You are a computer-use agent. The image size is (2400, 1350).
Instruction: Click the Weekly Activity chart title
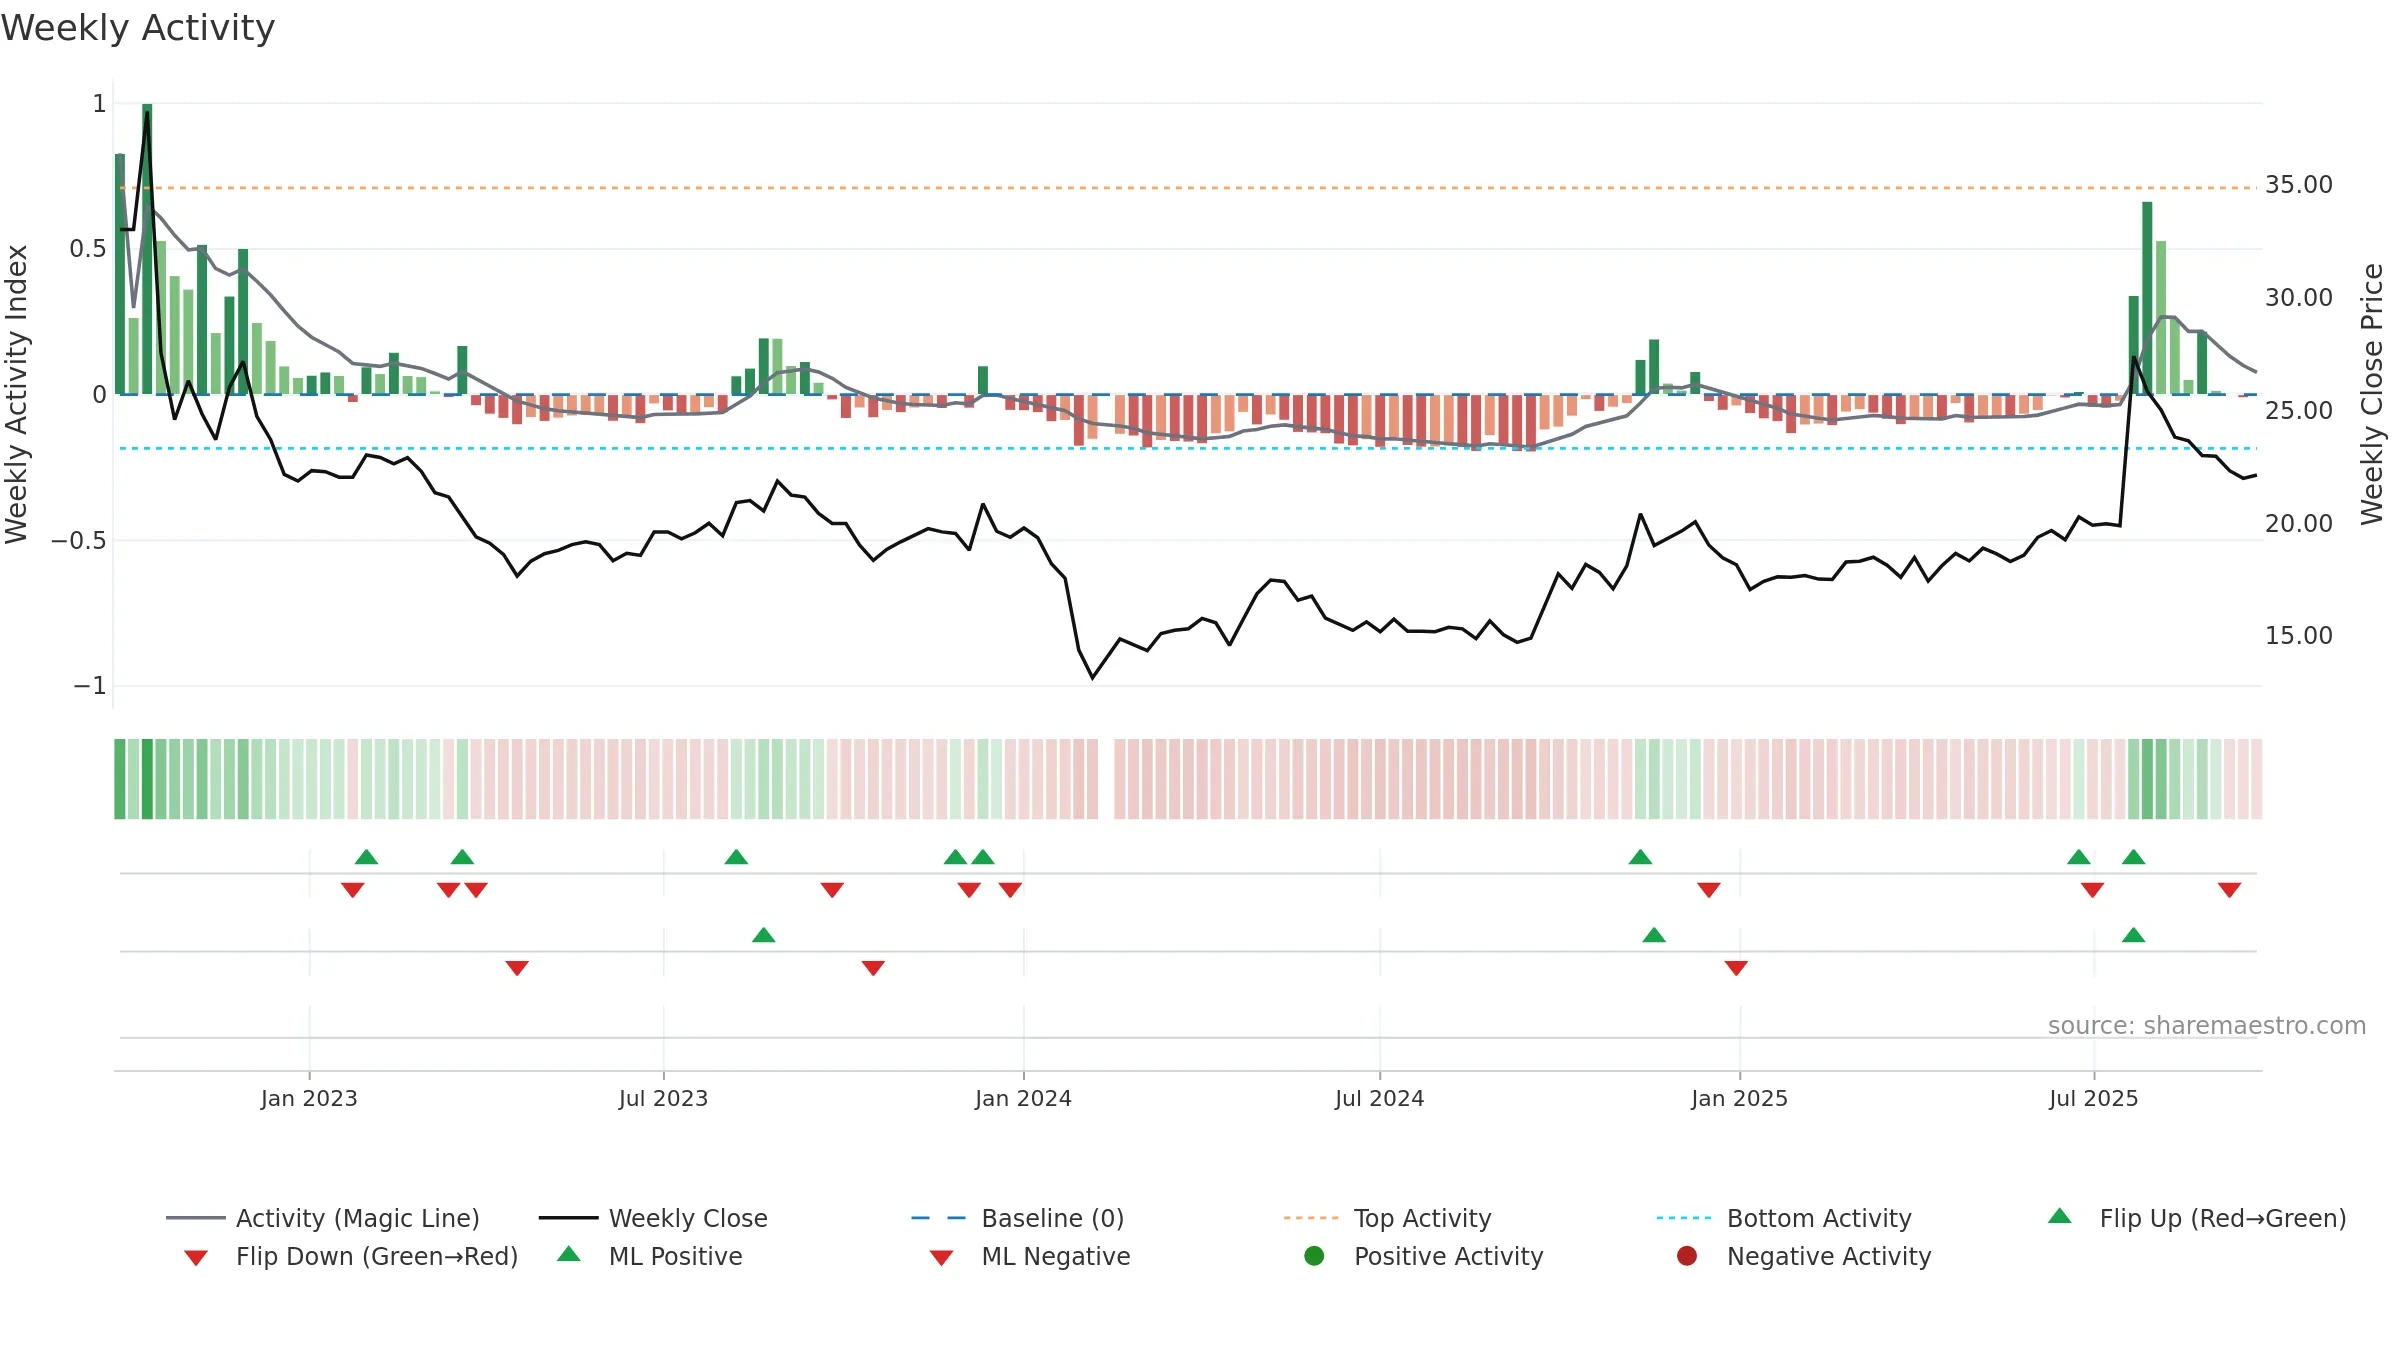coord(138,28)
